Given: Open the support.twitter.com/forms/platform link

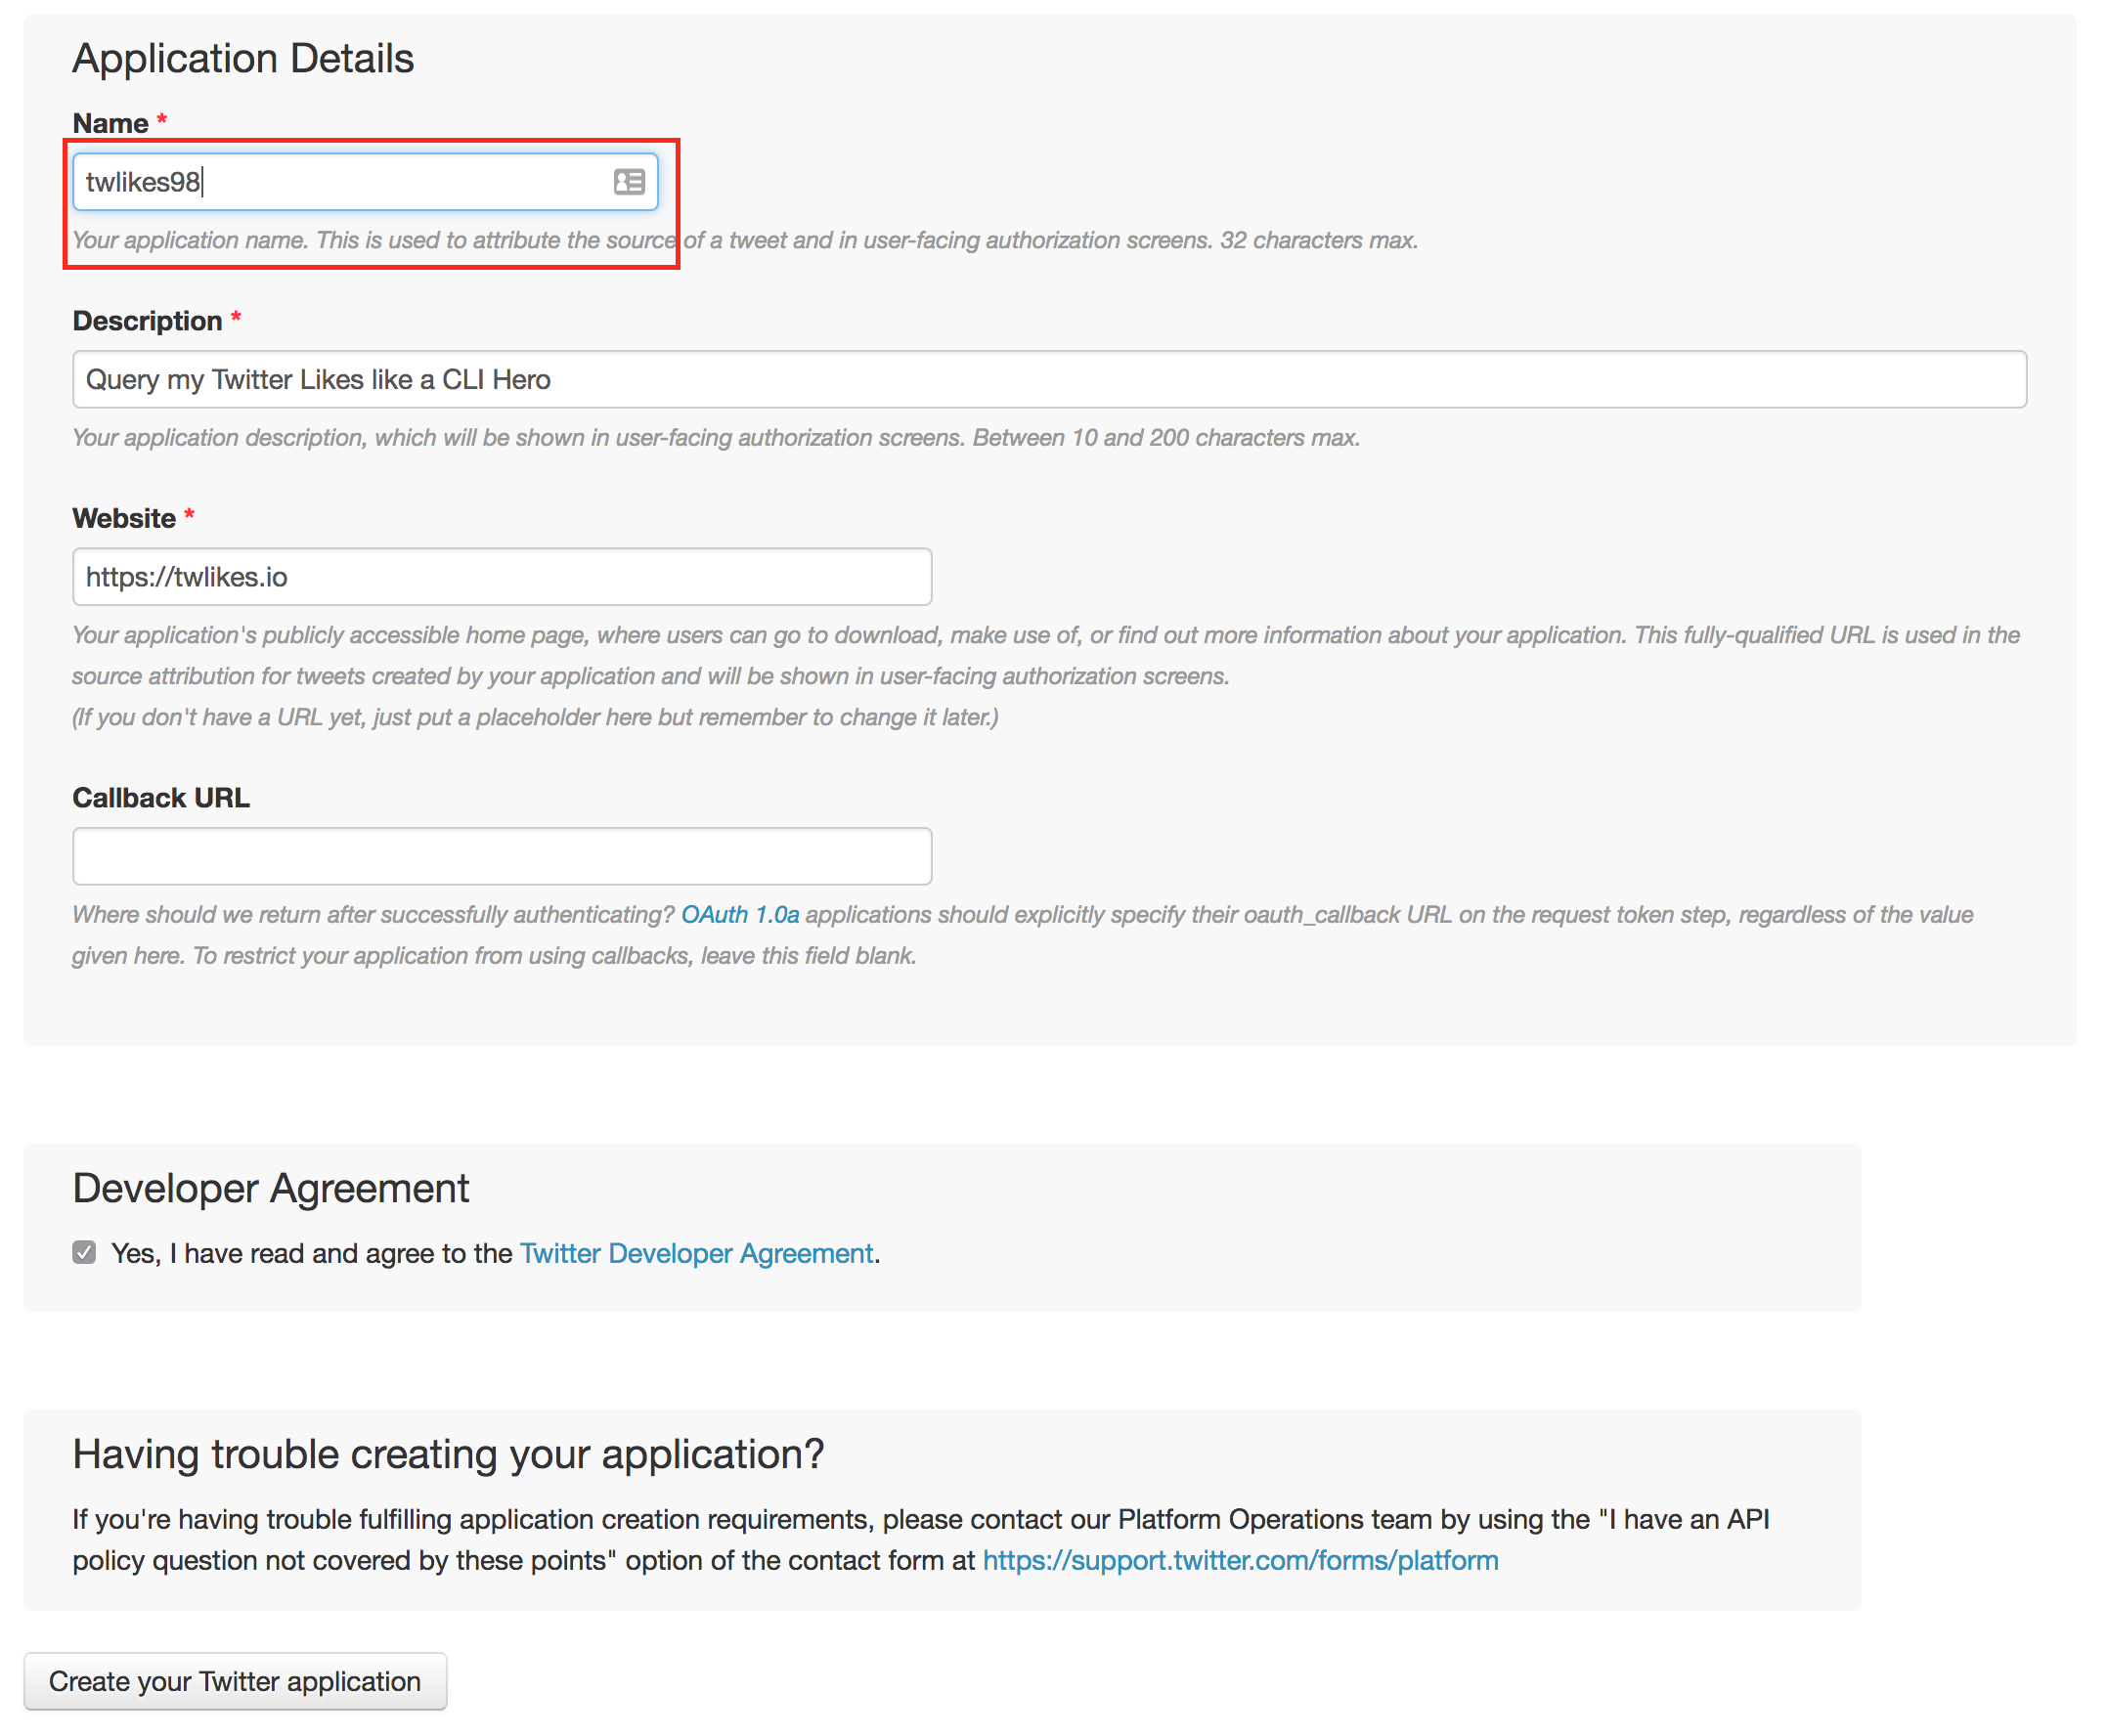Looking at the screenshot, I should [x=1240, y=1560].
